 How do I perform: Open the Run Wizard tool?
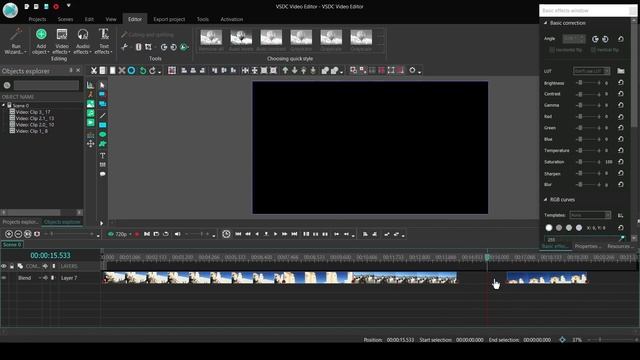pyautogui.click(x=16, y=41)
